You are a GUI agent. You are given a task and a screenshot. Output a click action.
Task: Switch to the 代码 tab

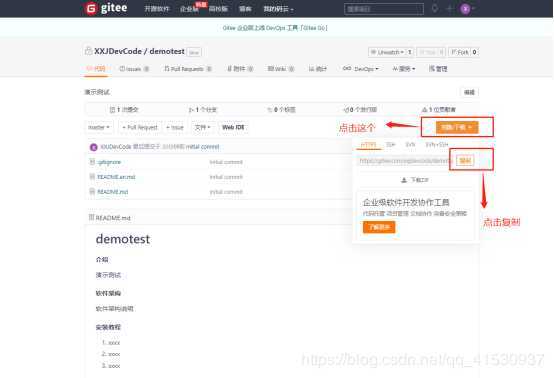(x=96, y=69)
